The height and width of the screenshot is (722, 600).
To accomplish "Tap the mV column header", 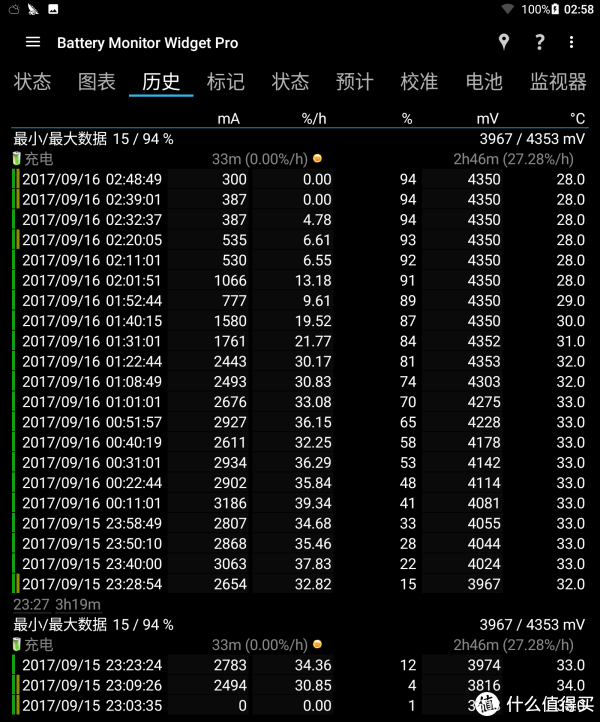I will [x=487, y=119].
